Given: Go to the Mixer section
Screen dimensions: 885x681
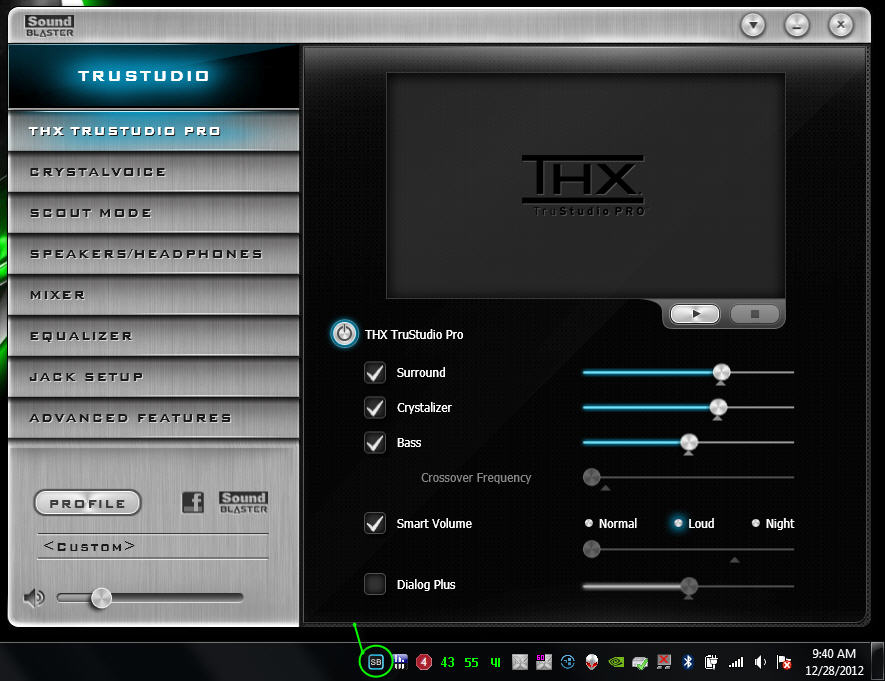Looking at the screenshot, I should tap(154, 295).
